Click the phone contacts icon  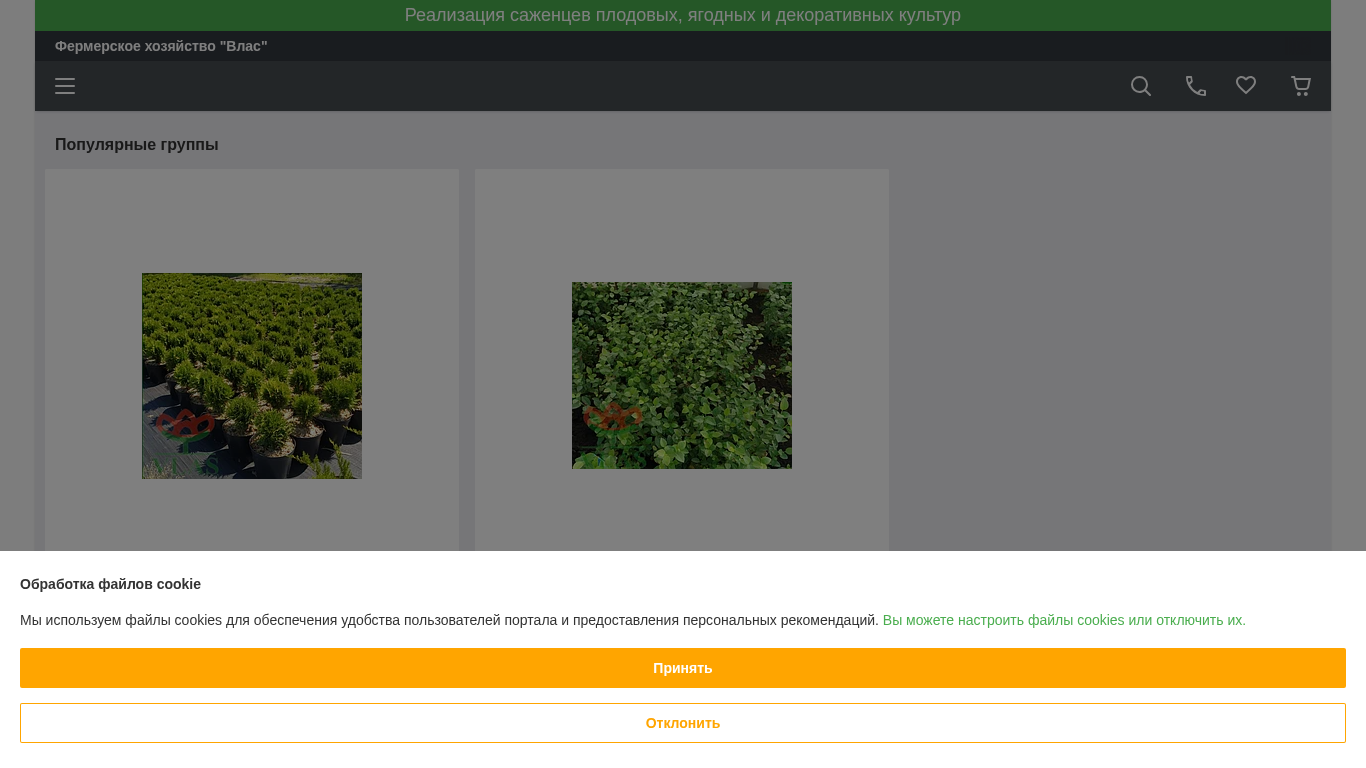tap(1196, 86)
